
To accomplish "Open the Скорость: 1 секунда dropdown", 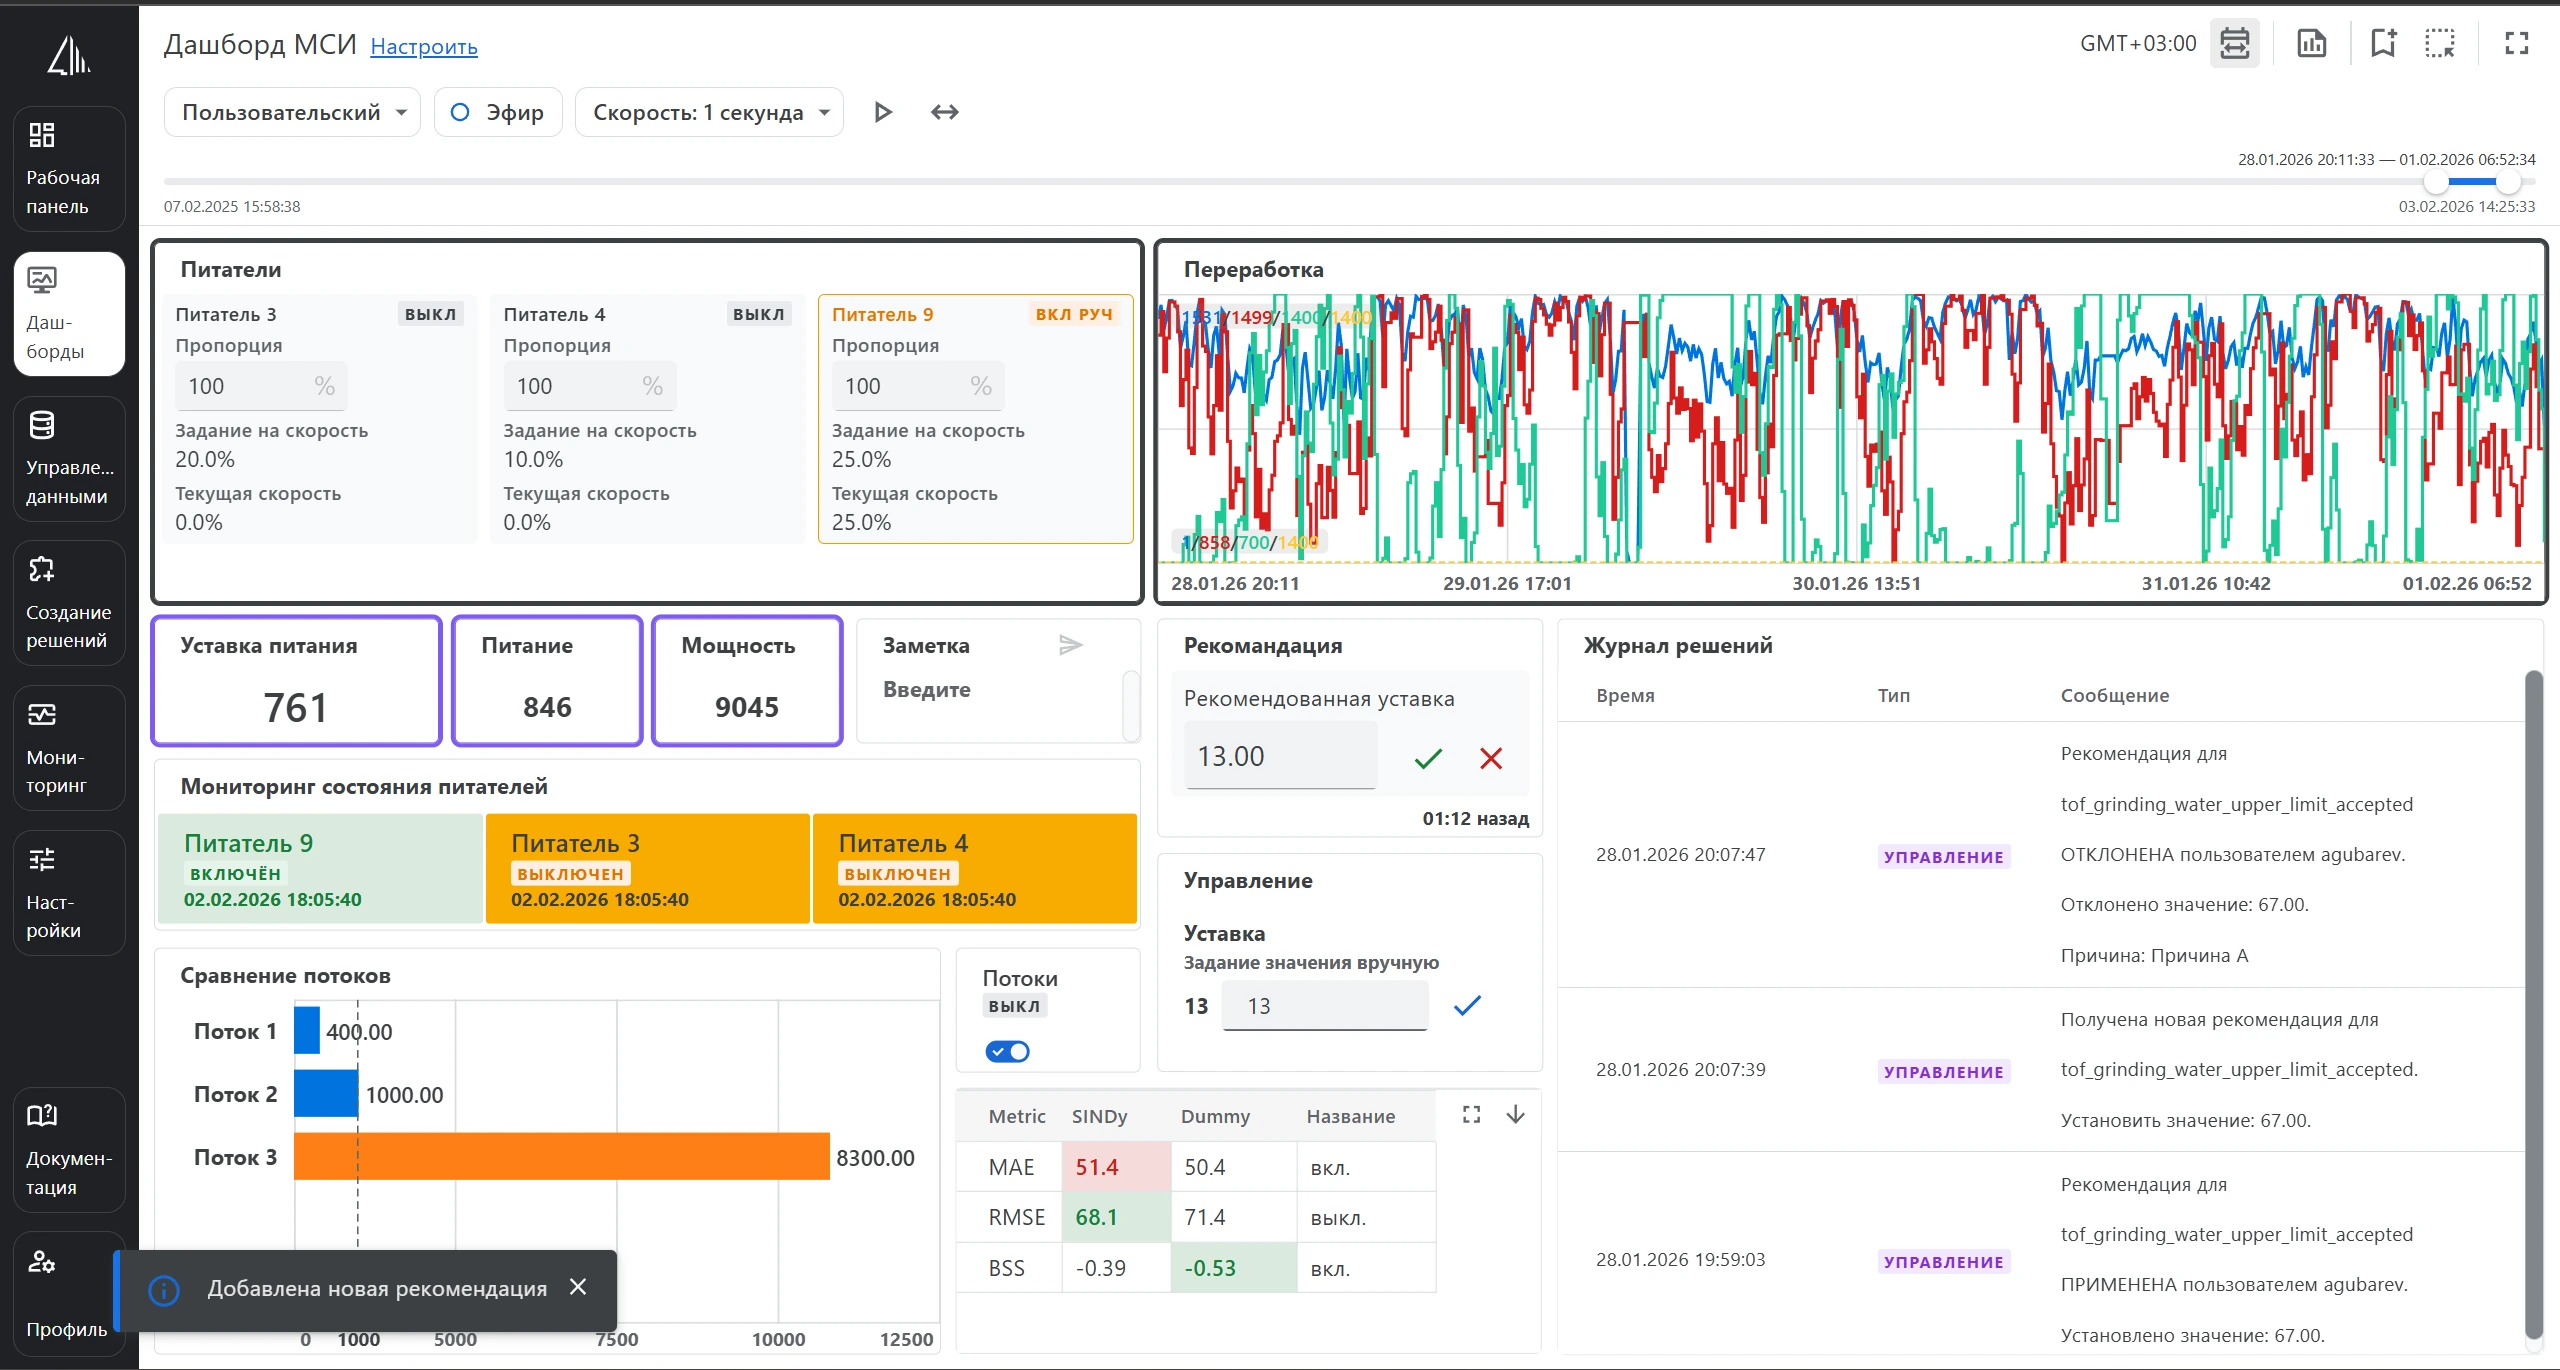I will click(709, 112).
